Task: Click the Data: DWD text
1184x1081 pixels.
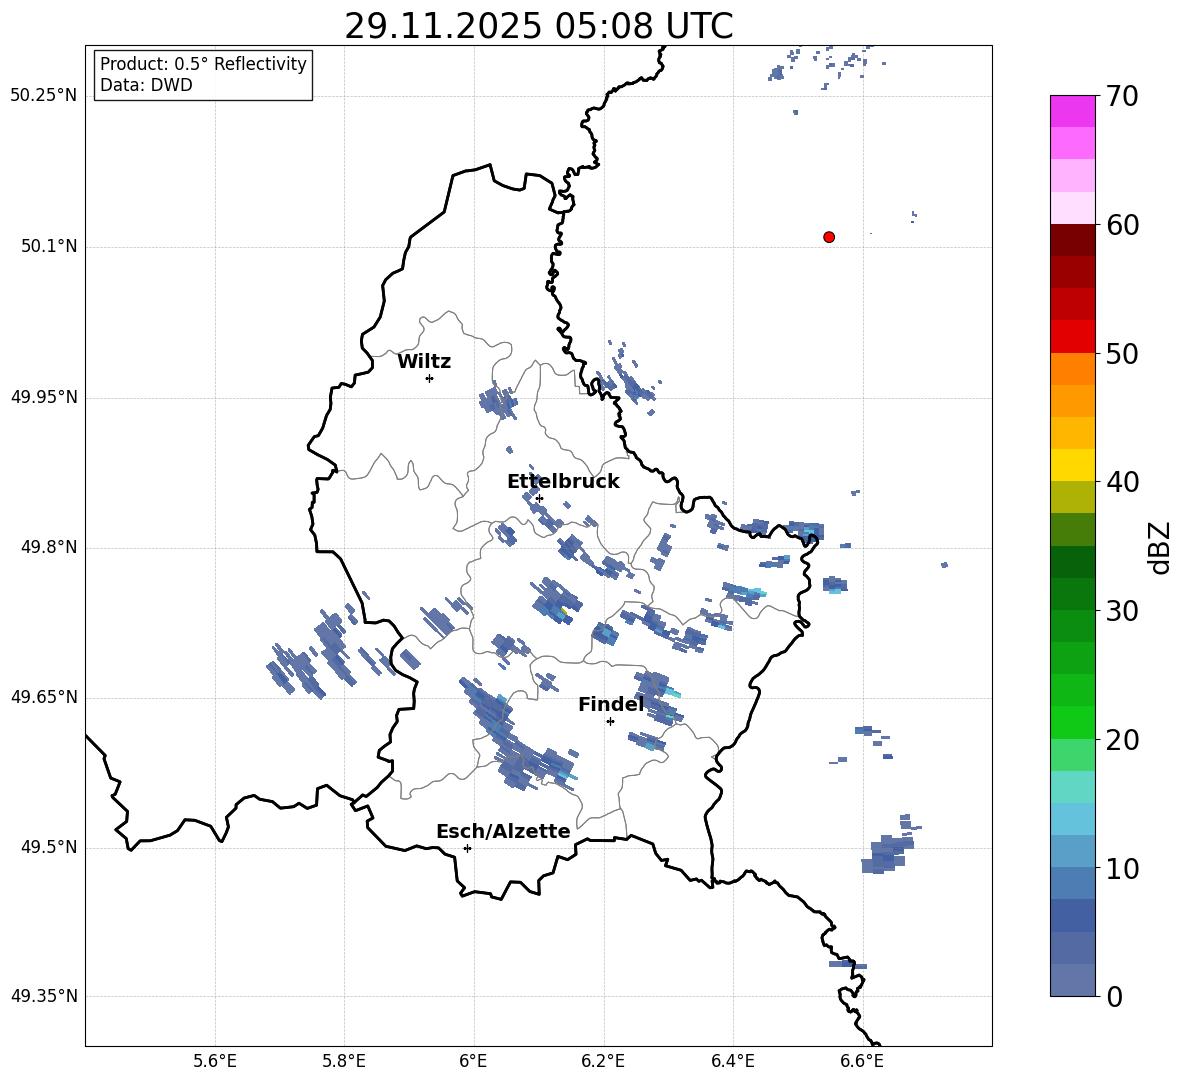Action: click(146, 85)
